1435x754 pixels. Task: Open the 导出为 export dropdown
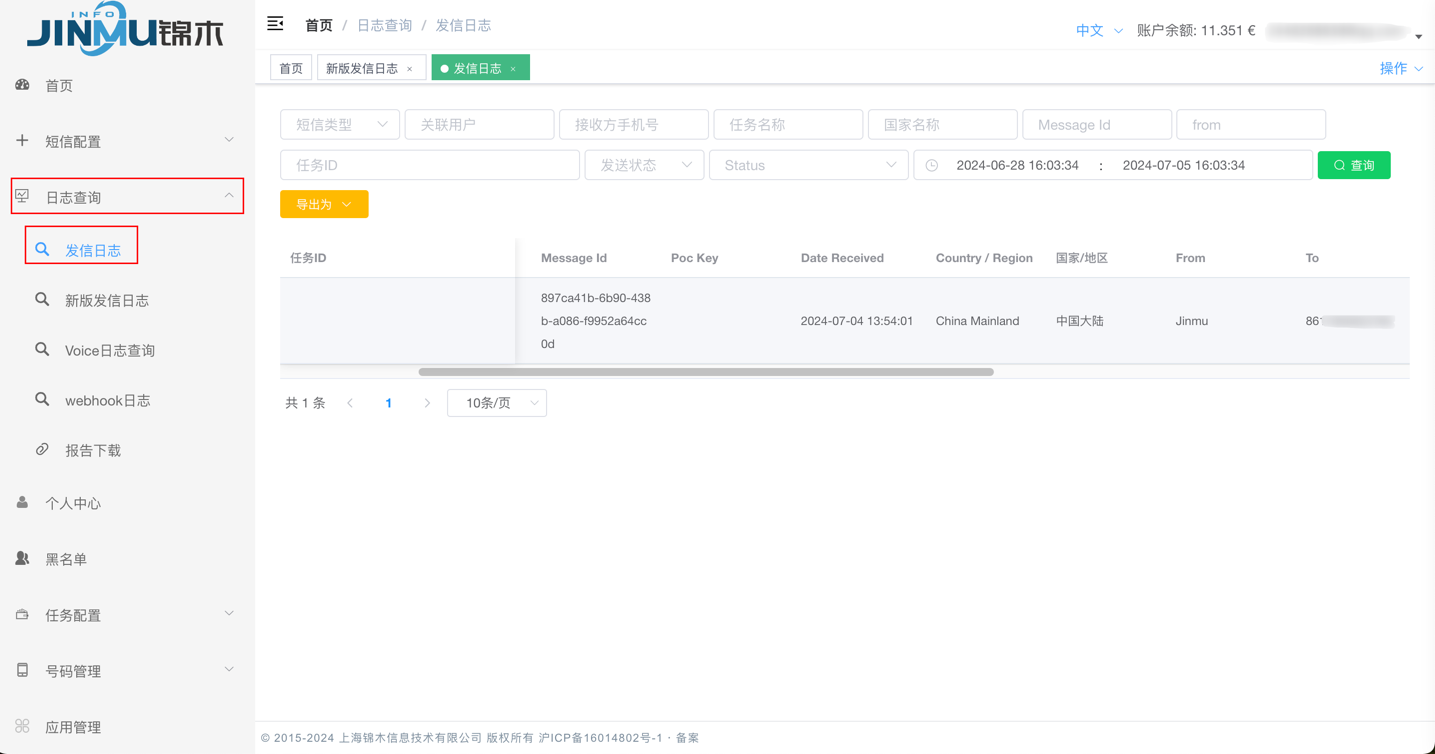[324, 204]
